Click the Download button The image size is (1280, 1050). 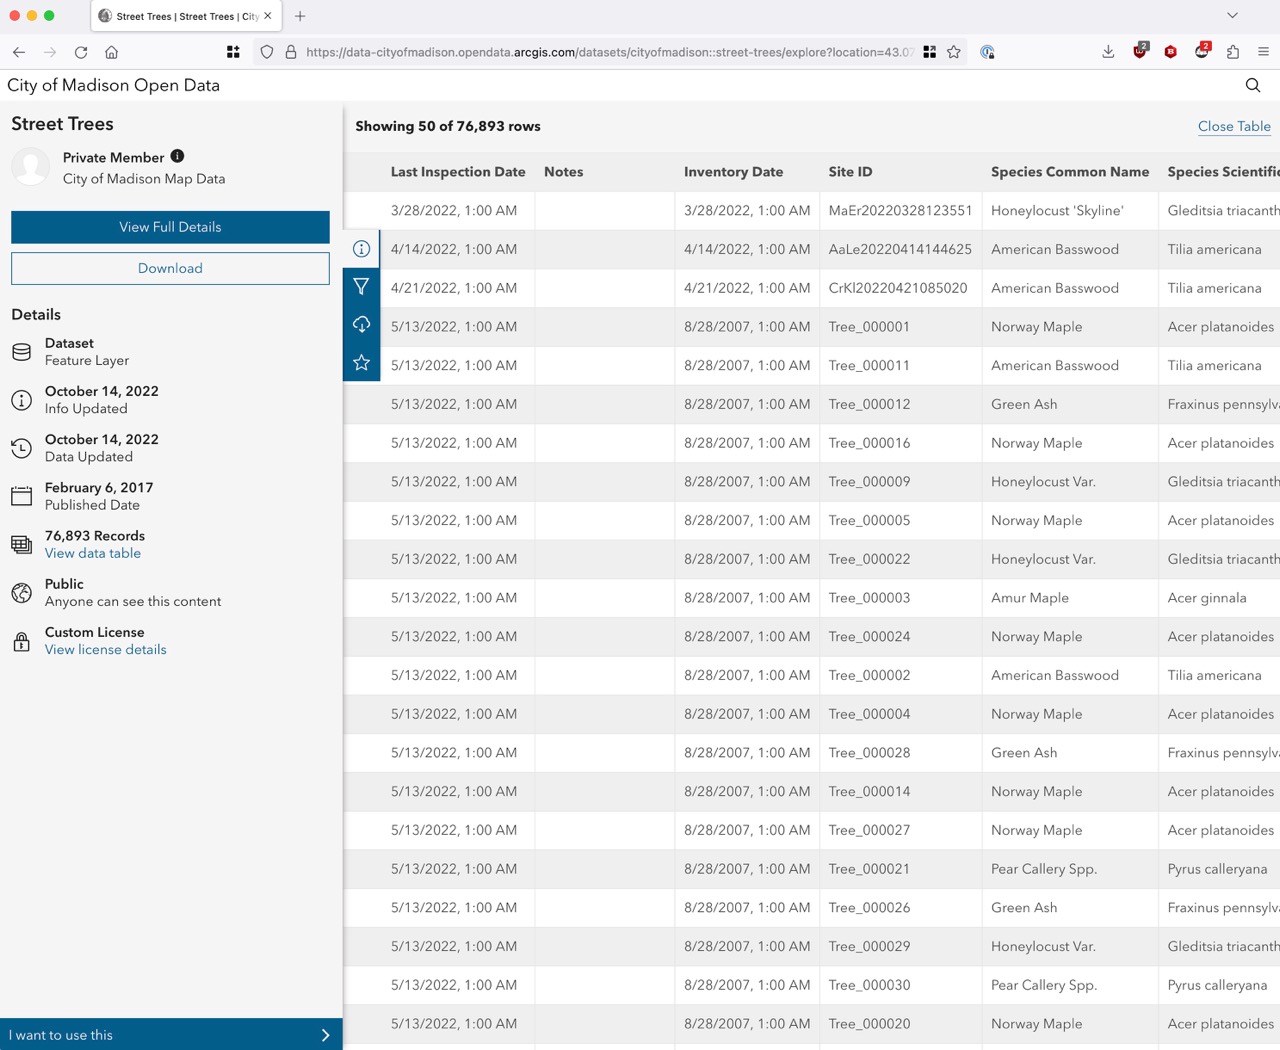coord(170,268)
